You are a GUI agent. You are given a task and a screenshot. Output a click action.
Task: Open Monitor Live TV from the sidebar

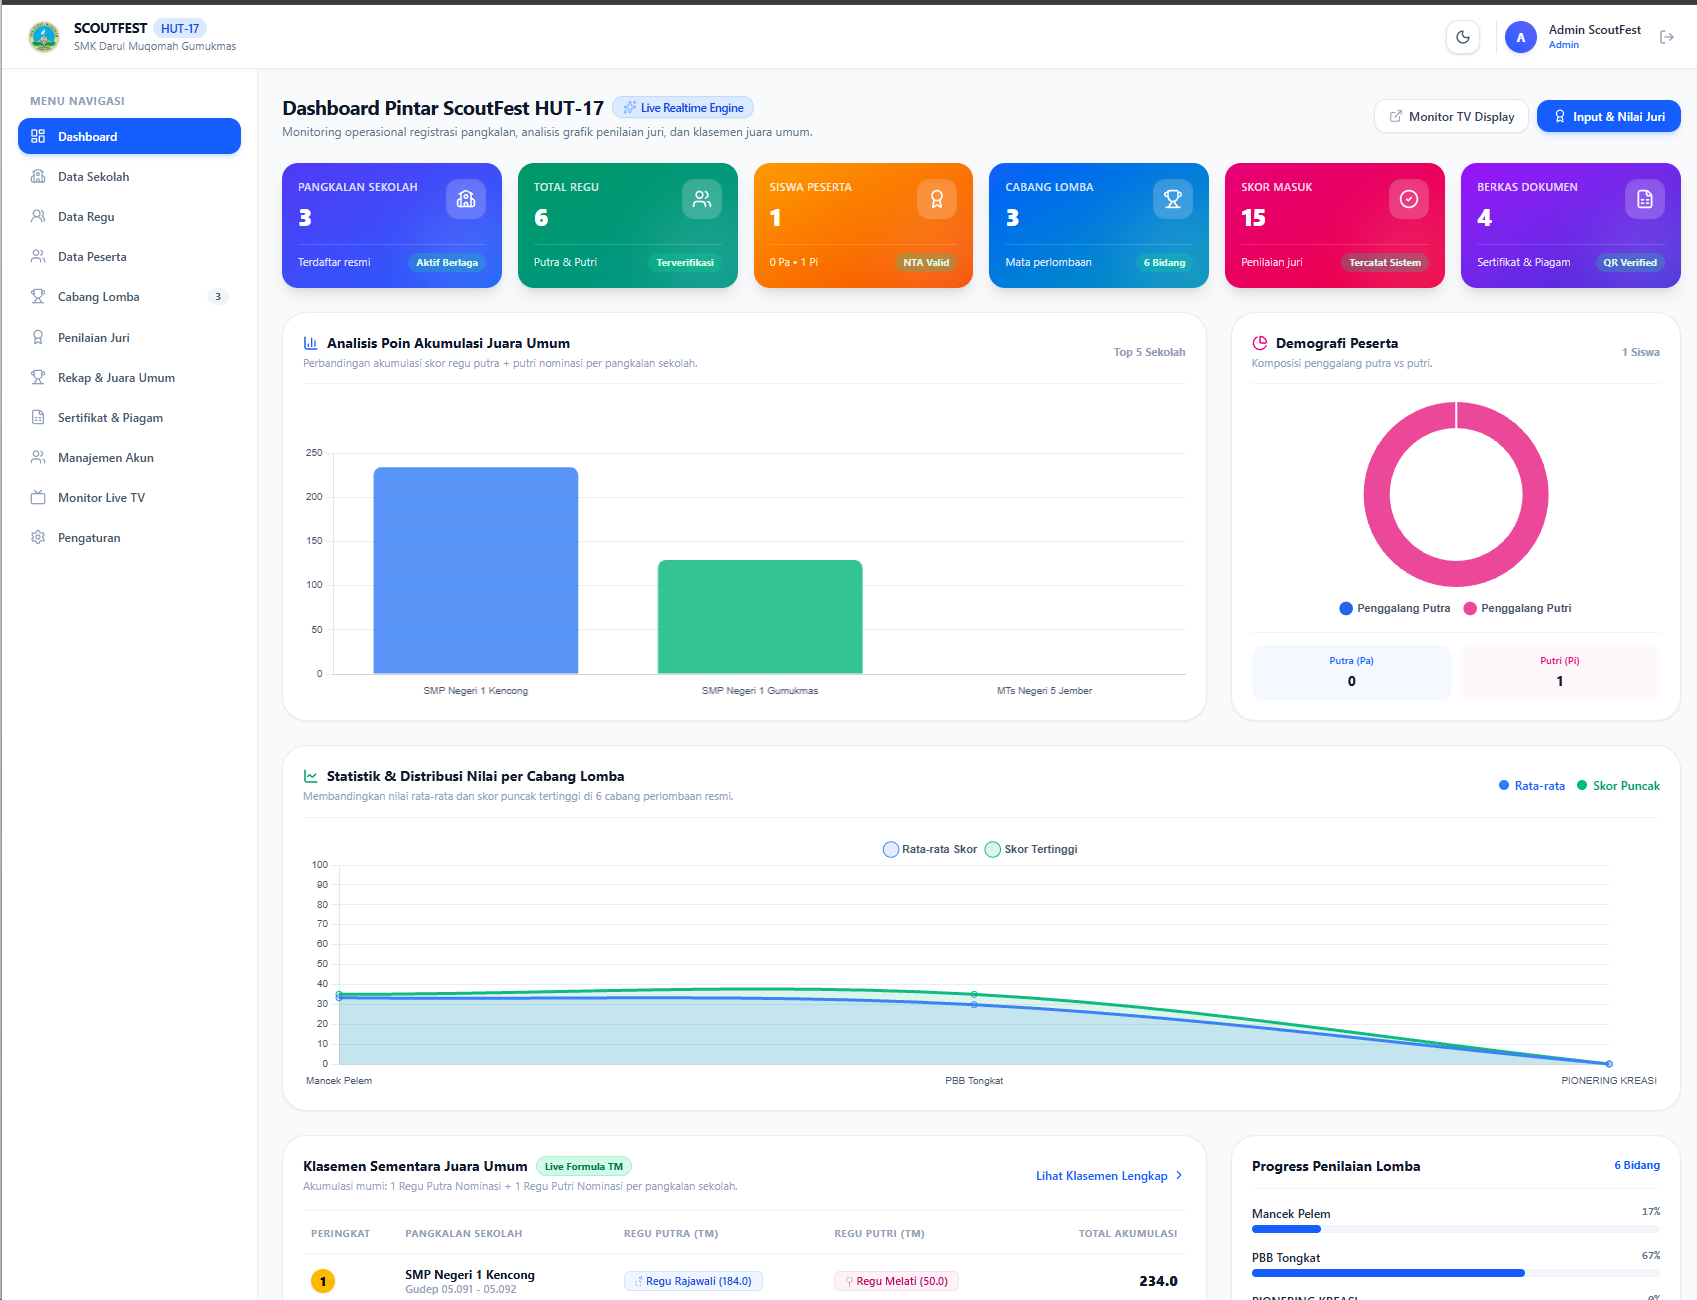pos(129,498)
